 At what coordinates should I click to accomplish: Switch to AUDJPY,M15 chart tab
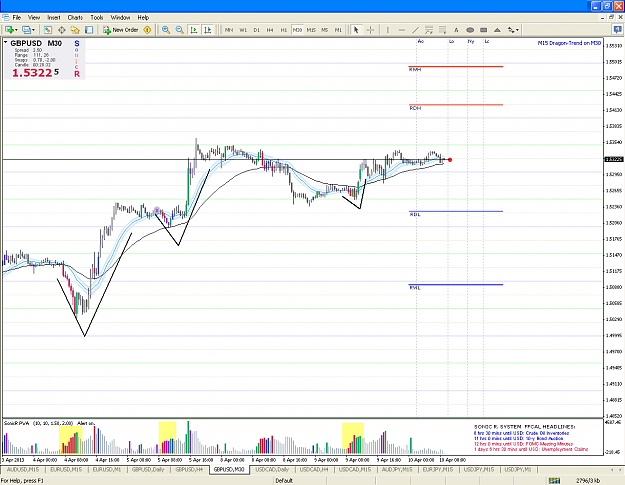coord(397,470)
